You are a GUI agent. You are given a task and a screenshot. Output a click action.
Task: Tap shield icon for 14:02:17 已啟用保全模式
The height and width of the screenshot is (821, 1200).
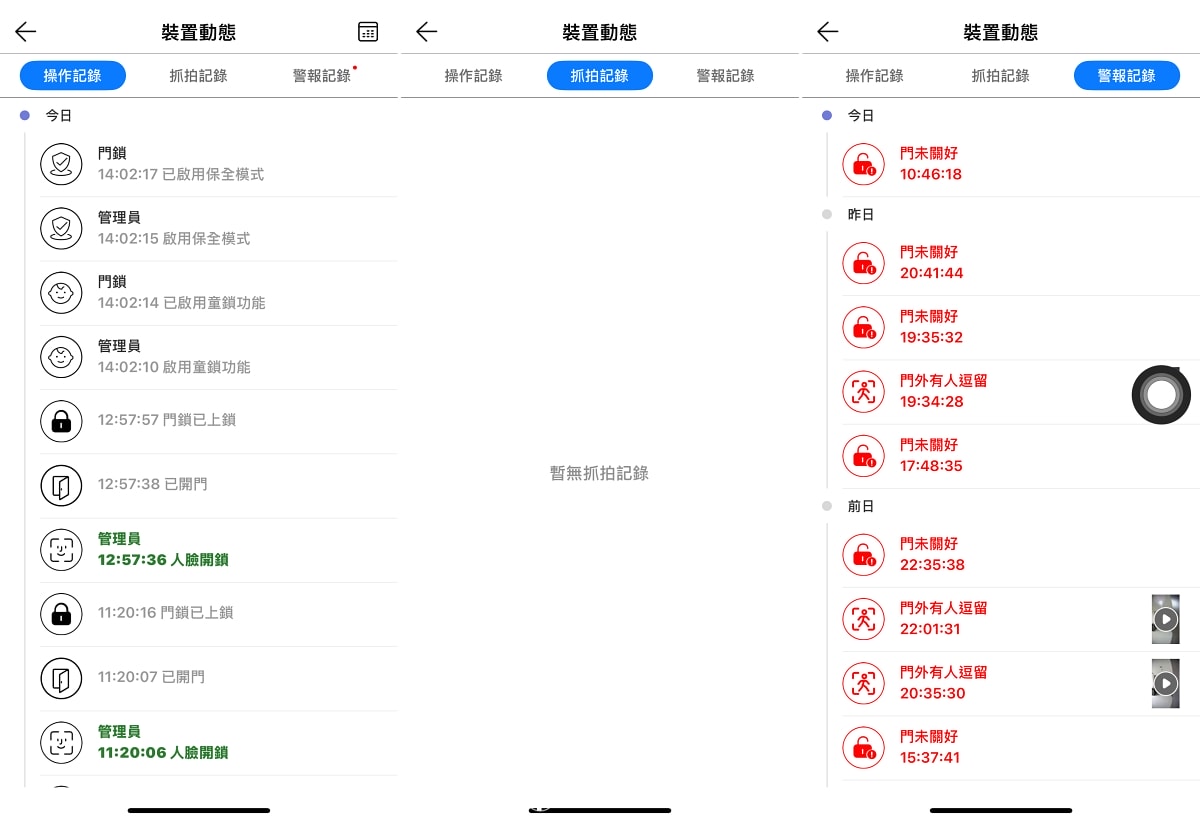click(x=61, y=164)
